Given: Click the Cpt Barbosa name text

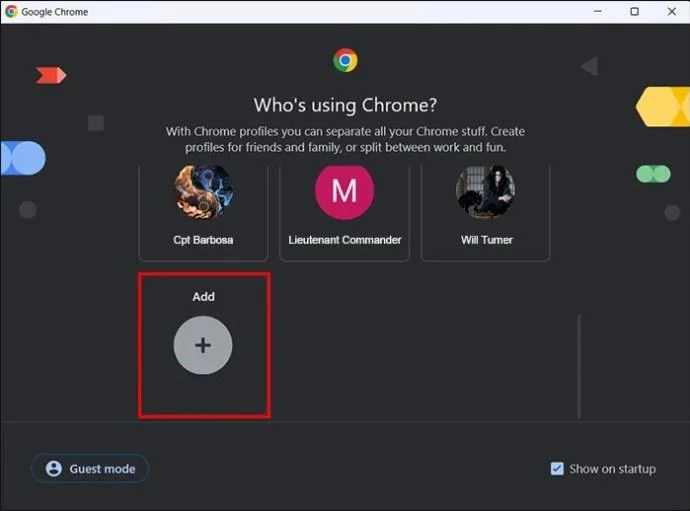Looking at the screenshot, I should coord(203,240).
